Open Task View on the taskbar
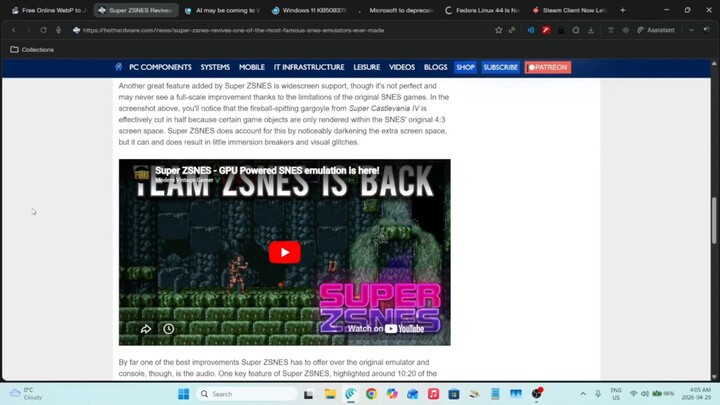This screenshot has width=720, height=405. tap(309, 394)
